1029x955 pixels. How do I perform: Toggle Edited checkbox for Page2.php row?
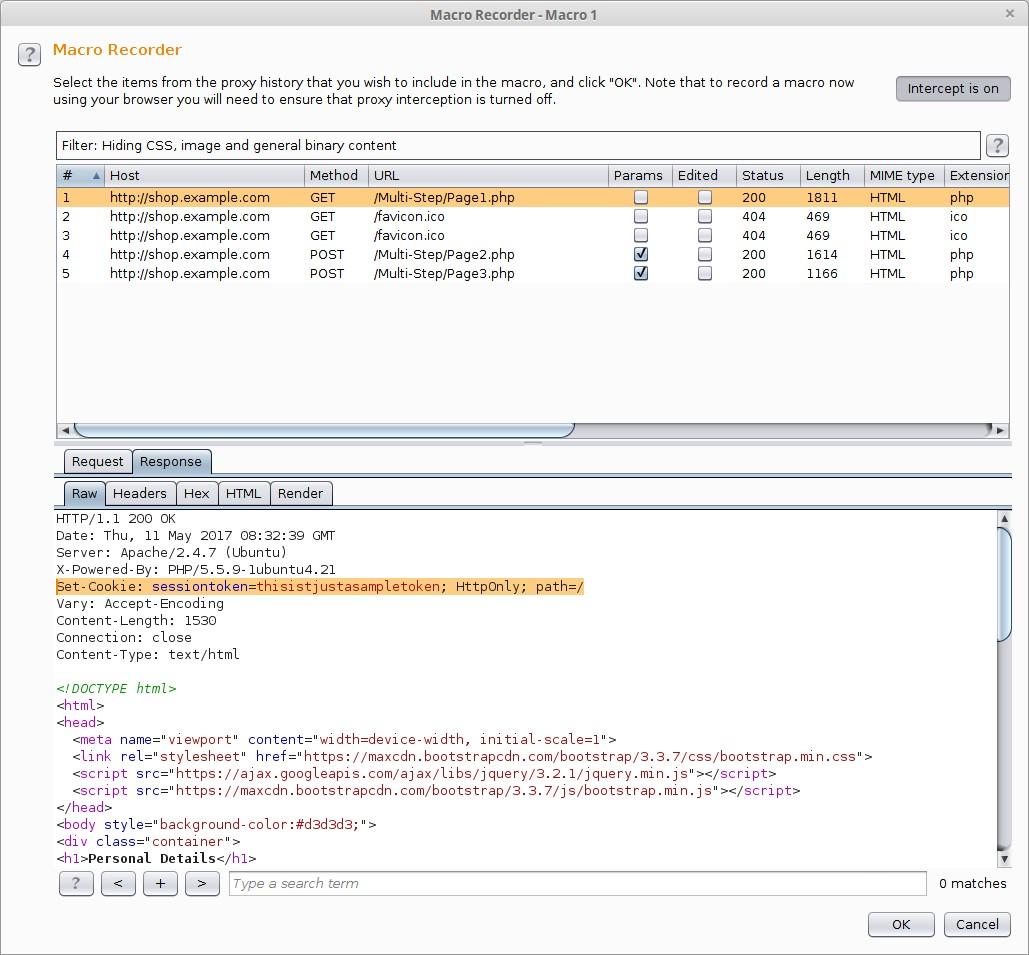705,254
